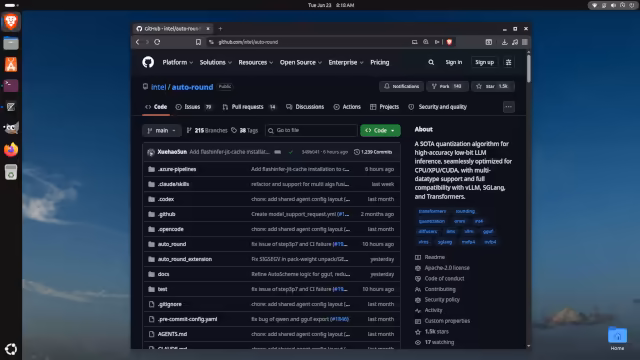Go back with the browser back arrow
640x360 pixels.
click(x=138, y=42)
